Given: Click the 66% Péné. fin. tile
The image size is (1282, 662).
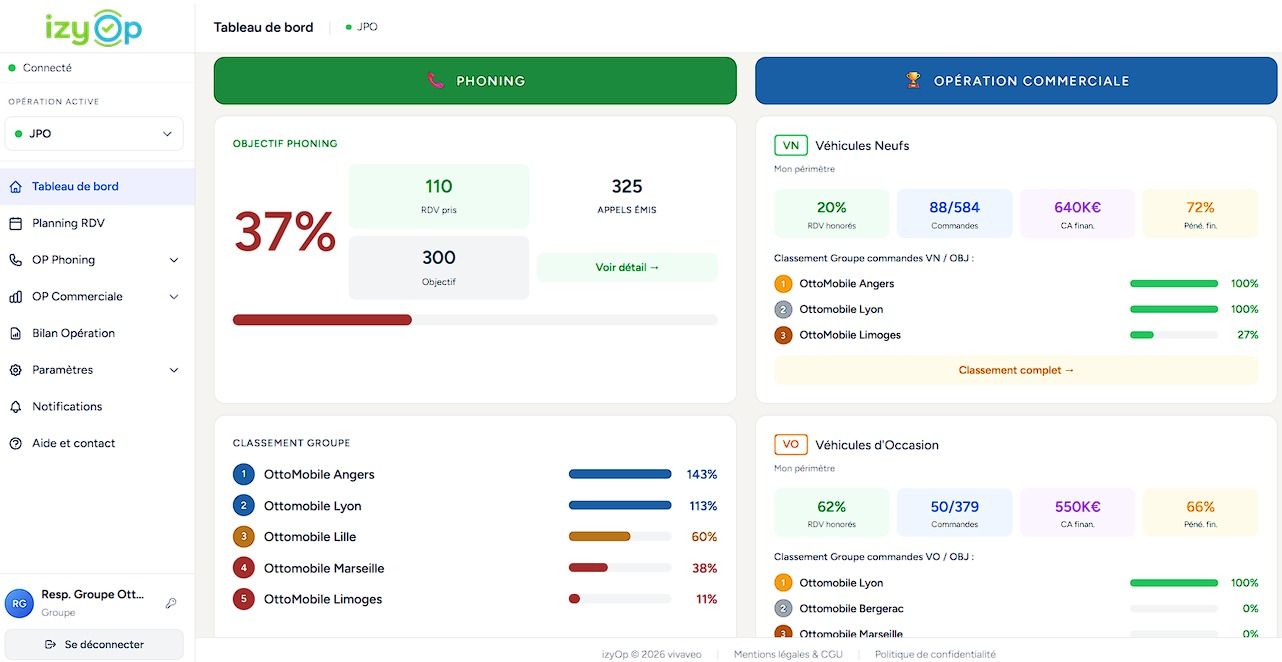Looking at the screenshot, I should coord(1200,513).
